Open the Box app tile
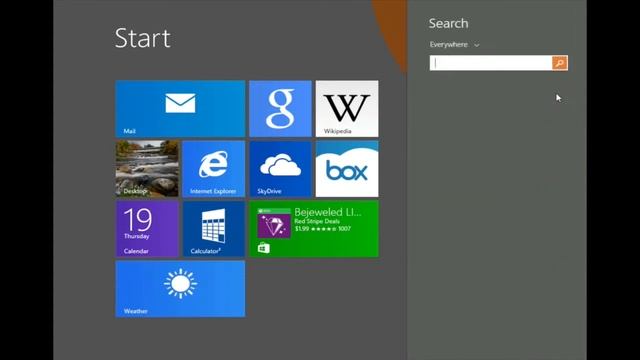640x360 pixels. [x=347, y=169]
